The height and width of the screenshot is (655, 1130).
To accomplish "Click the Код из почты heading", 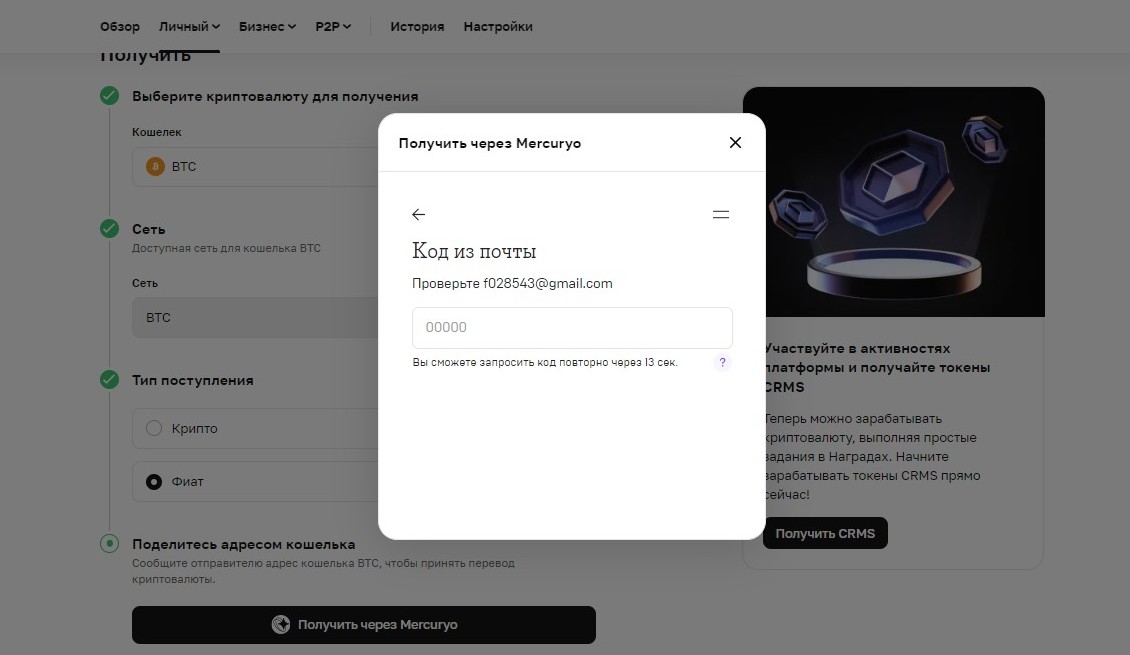I will [x=474, y=251].
